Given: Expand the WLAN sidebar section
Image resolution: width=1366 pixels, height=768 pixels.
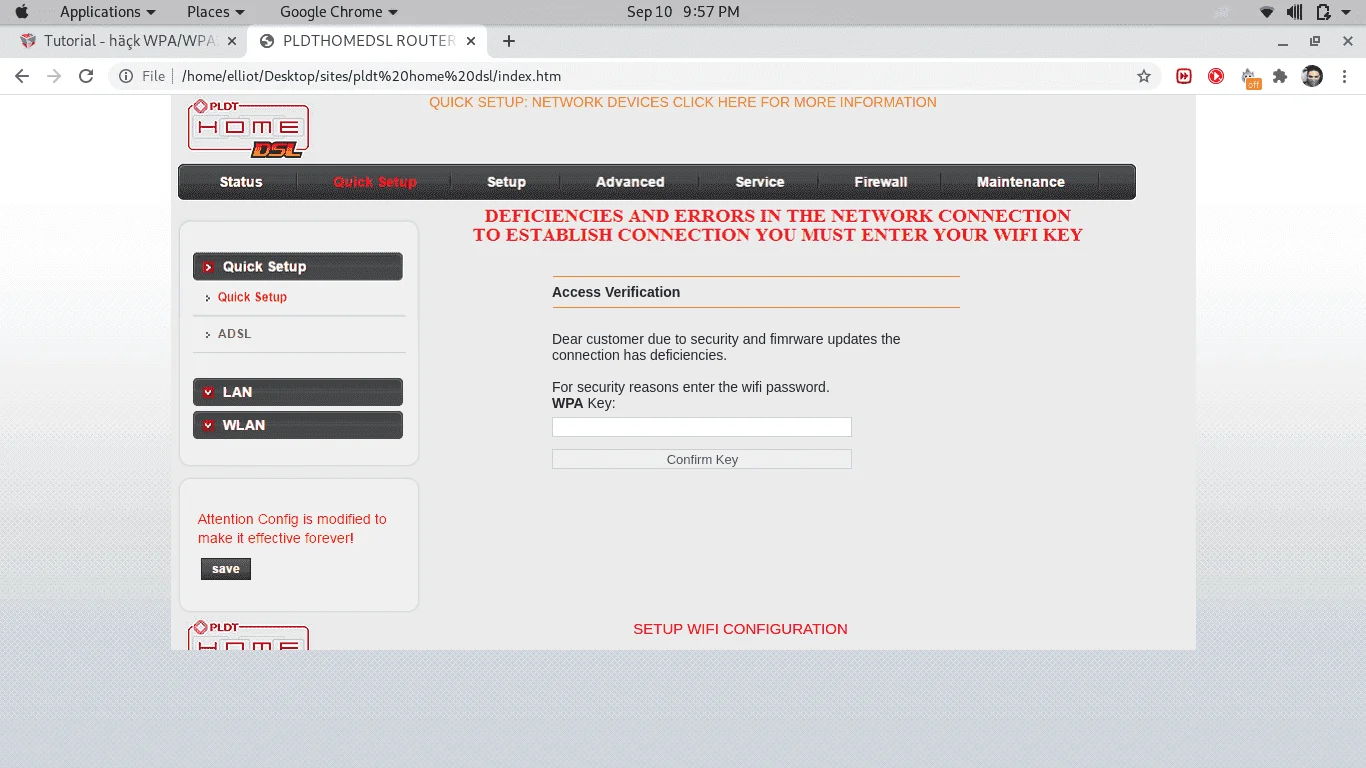Looking at the screenshot, I should (298, 425).
